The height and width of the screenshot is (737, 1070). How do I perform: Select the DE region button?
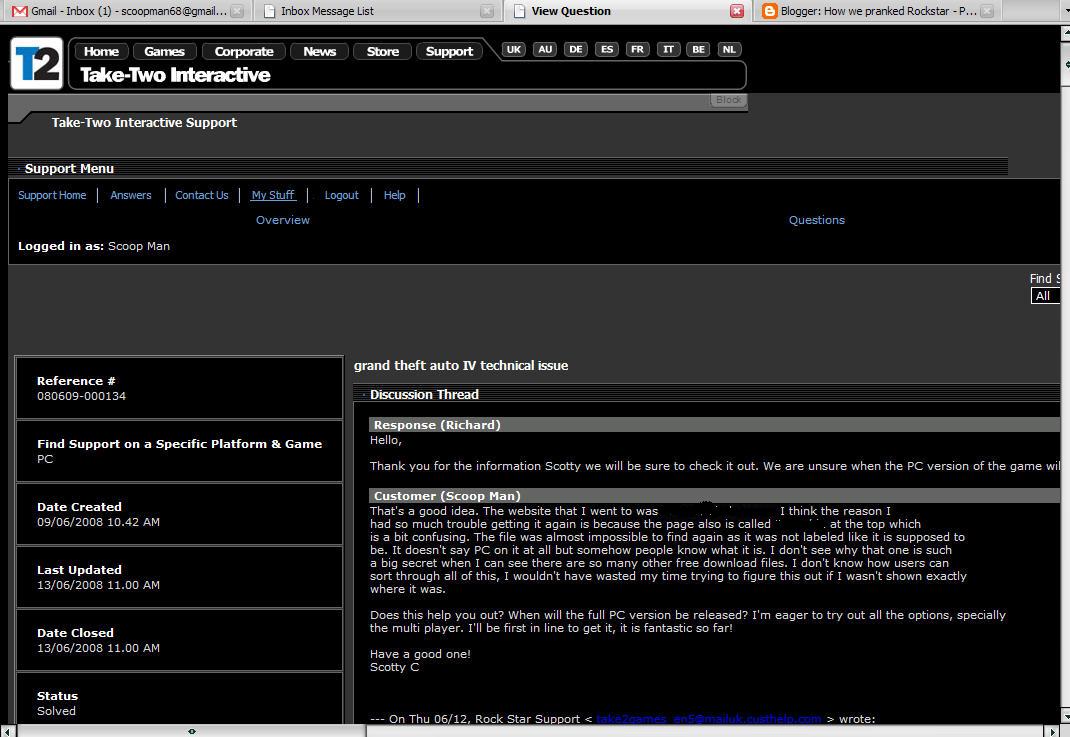[576, 49]
